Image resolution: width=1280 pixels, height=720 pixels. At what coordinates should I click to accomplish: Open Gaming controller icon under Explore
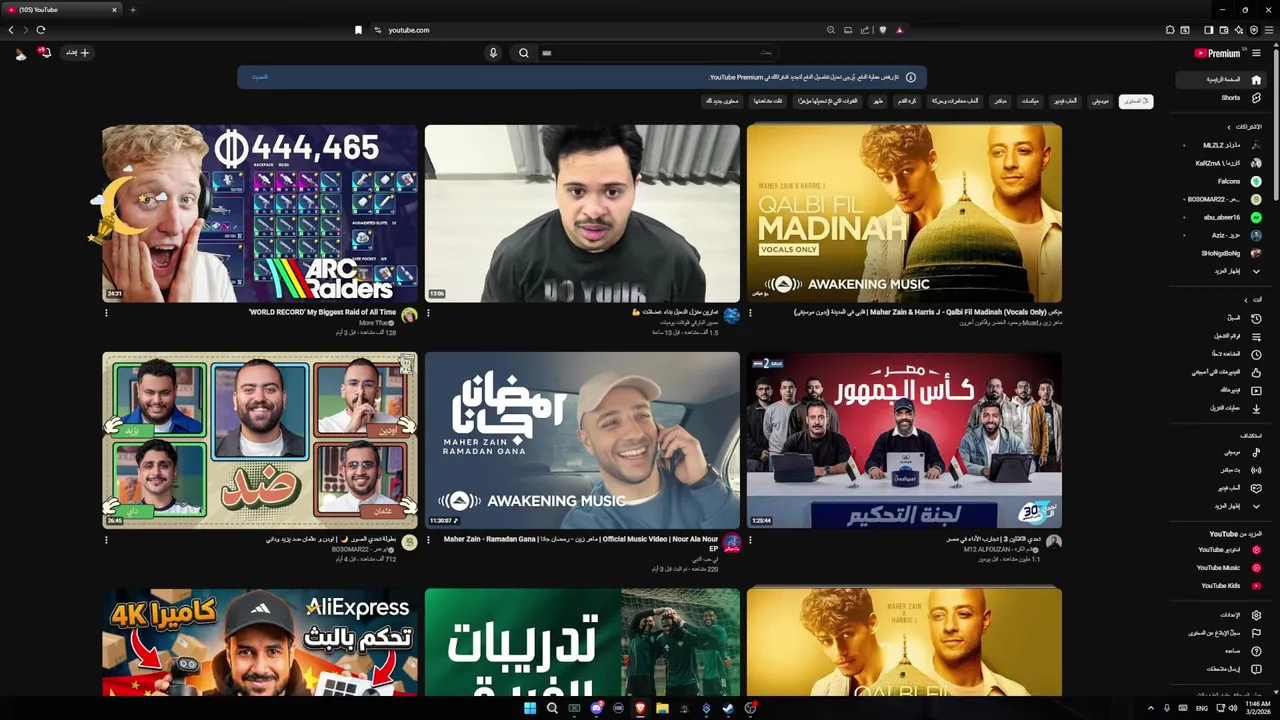click(1256, 488)
